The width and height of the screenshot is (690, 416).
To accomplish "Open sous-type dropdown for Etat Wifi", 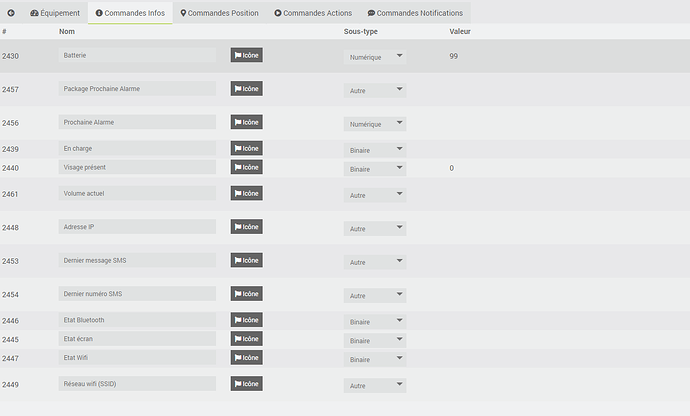I will point(375,359).
